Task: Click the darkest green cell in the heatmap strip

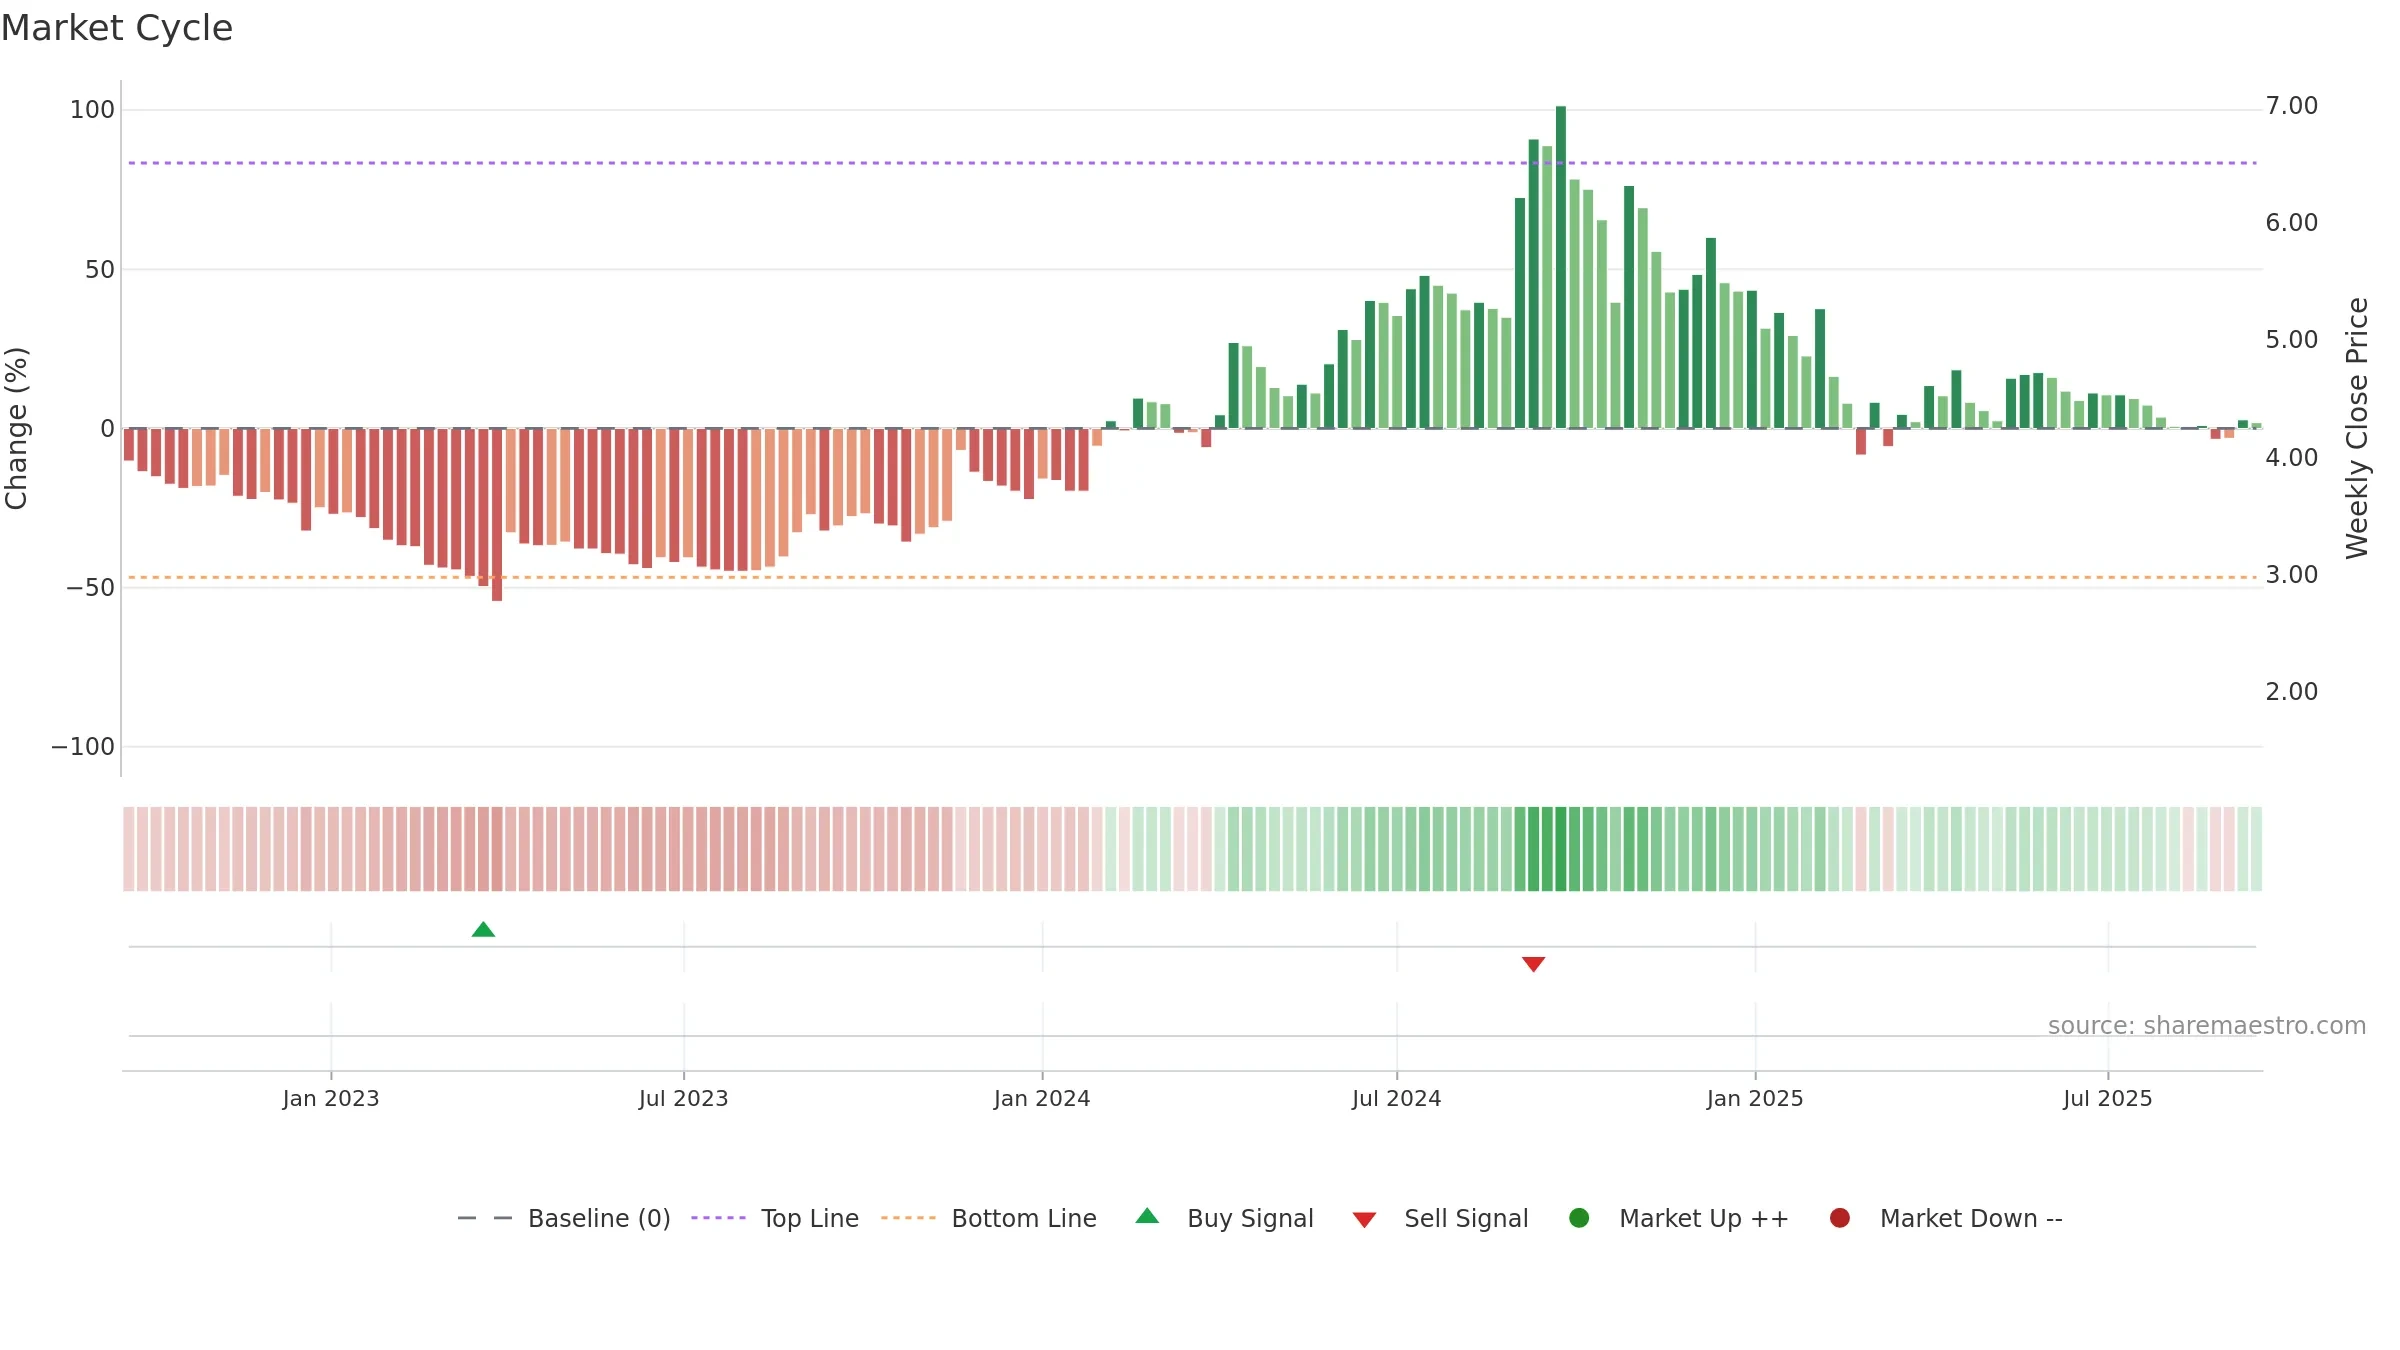Action: click(1561, 849)
